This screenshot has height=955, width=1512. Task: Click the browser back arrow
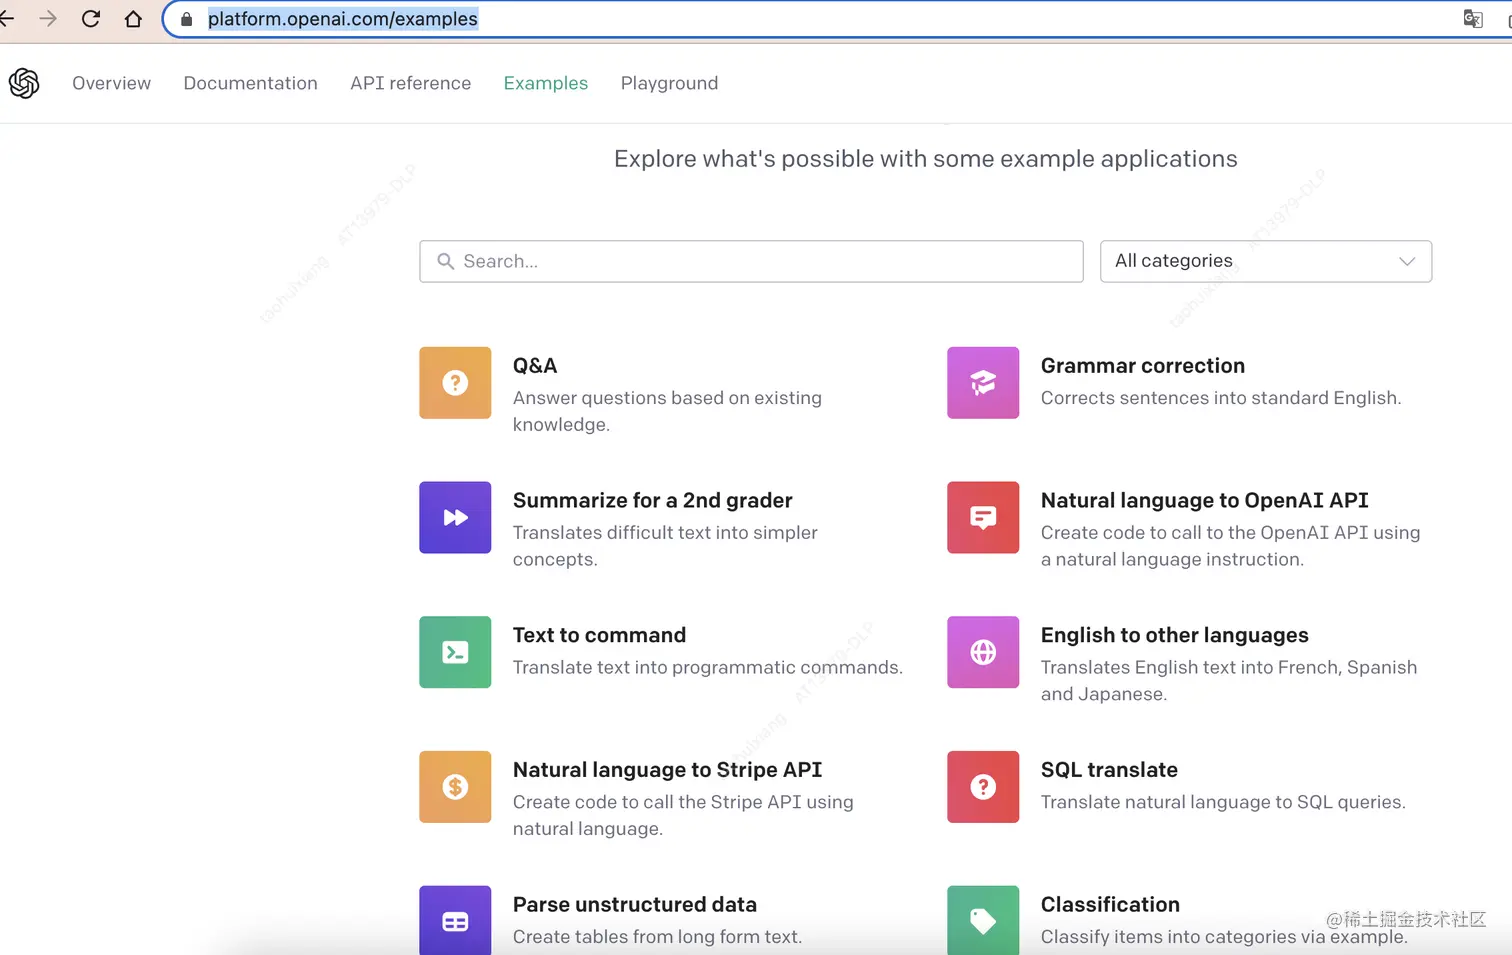pos(6,19)
